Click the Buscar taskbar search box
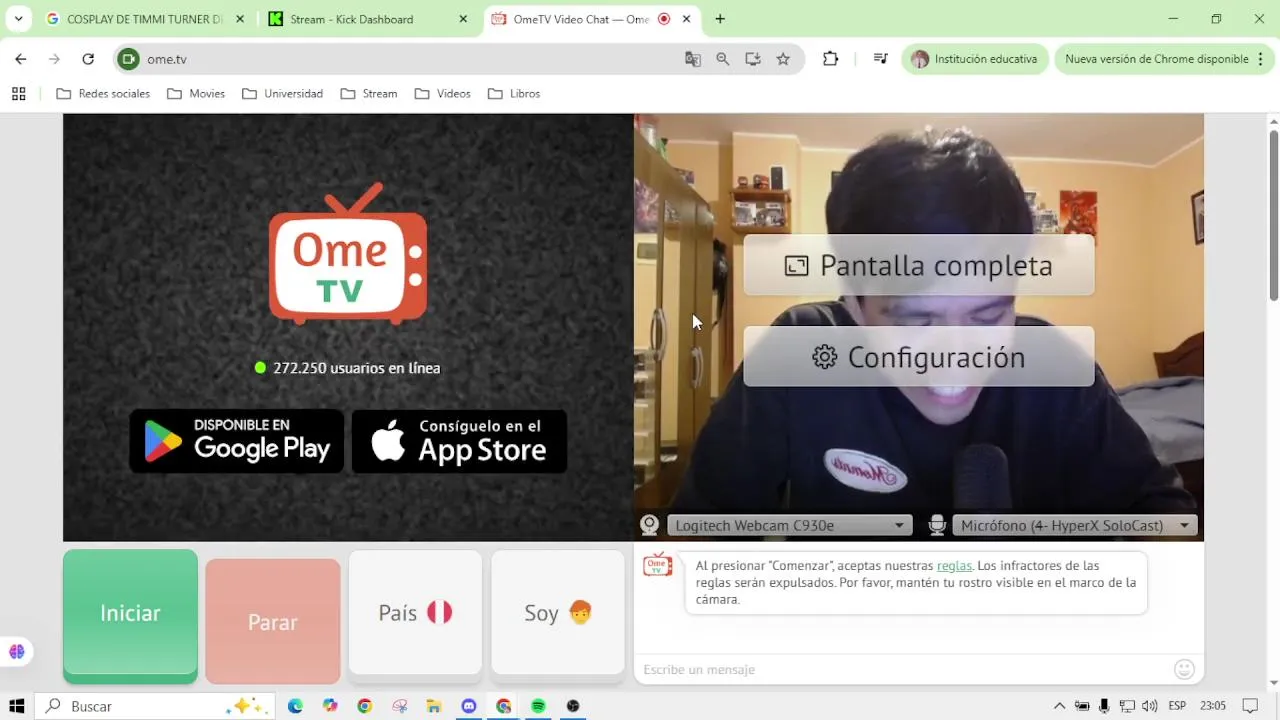1280x720 pixels. pos(155,706)
